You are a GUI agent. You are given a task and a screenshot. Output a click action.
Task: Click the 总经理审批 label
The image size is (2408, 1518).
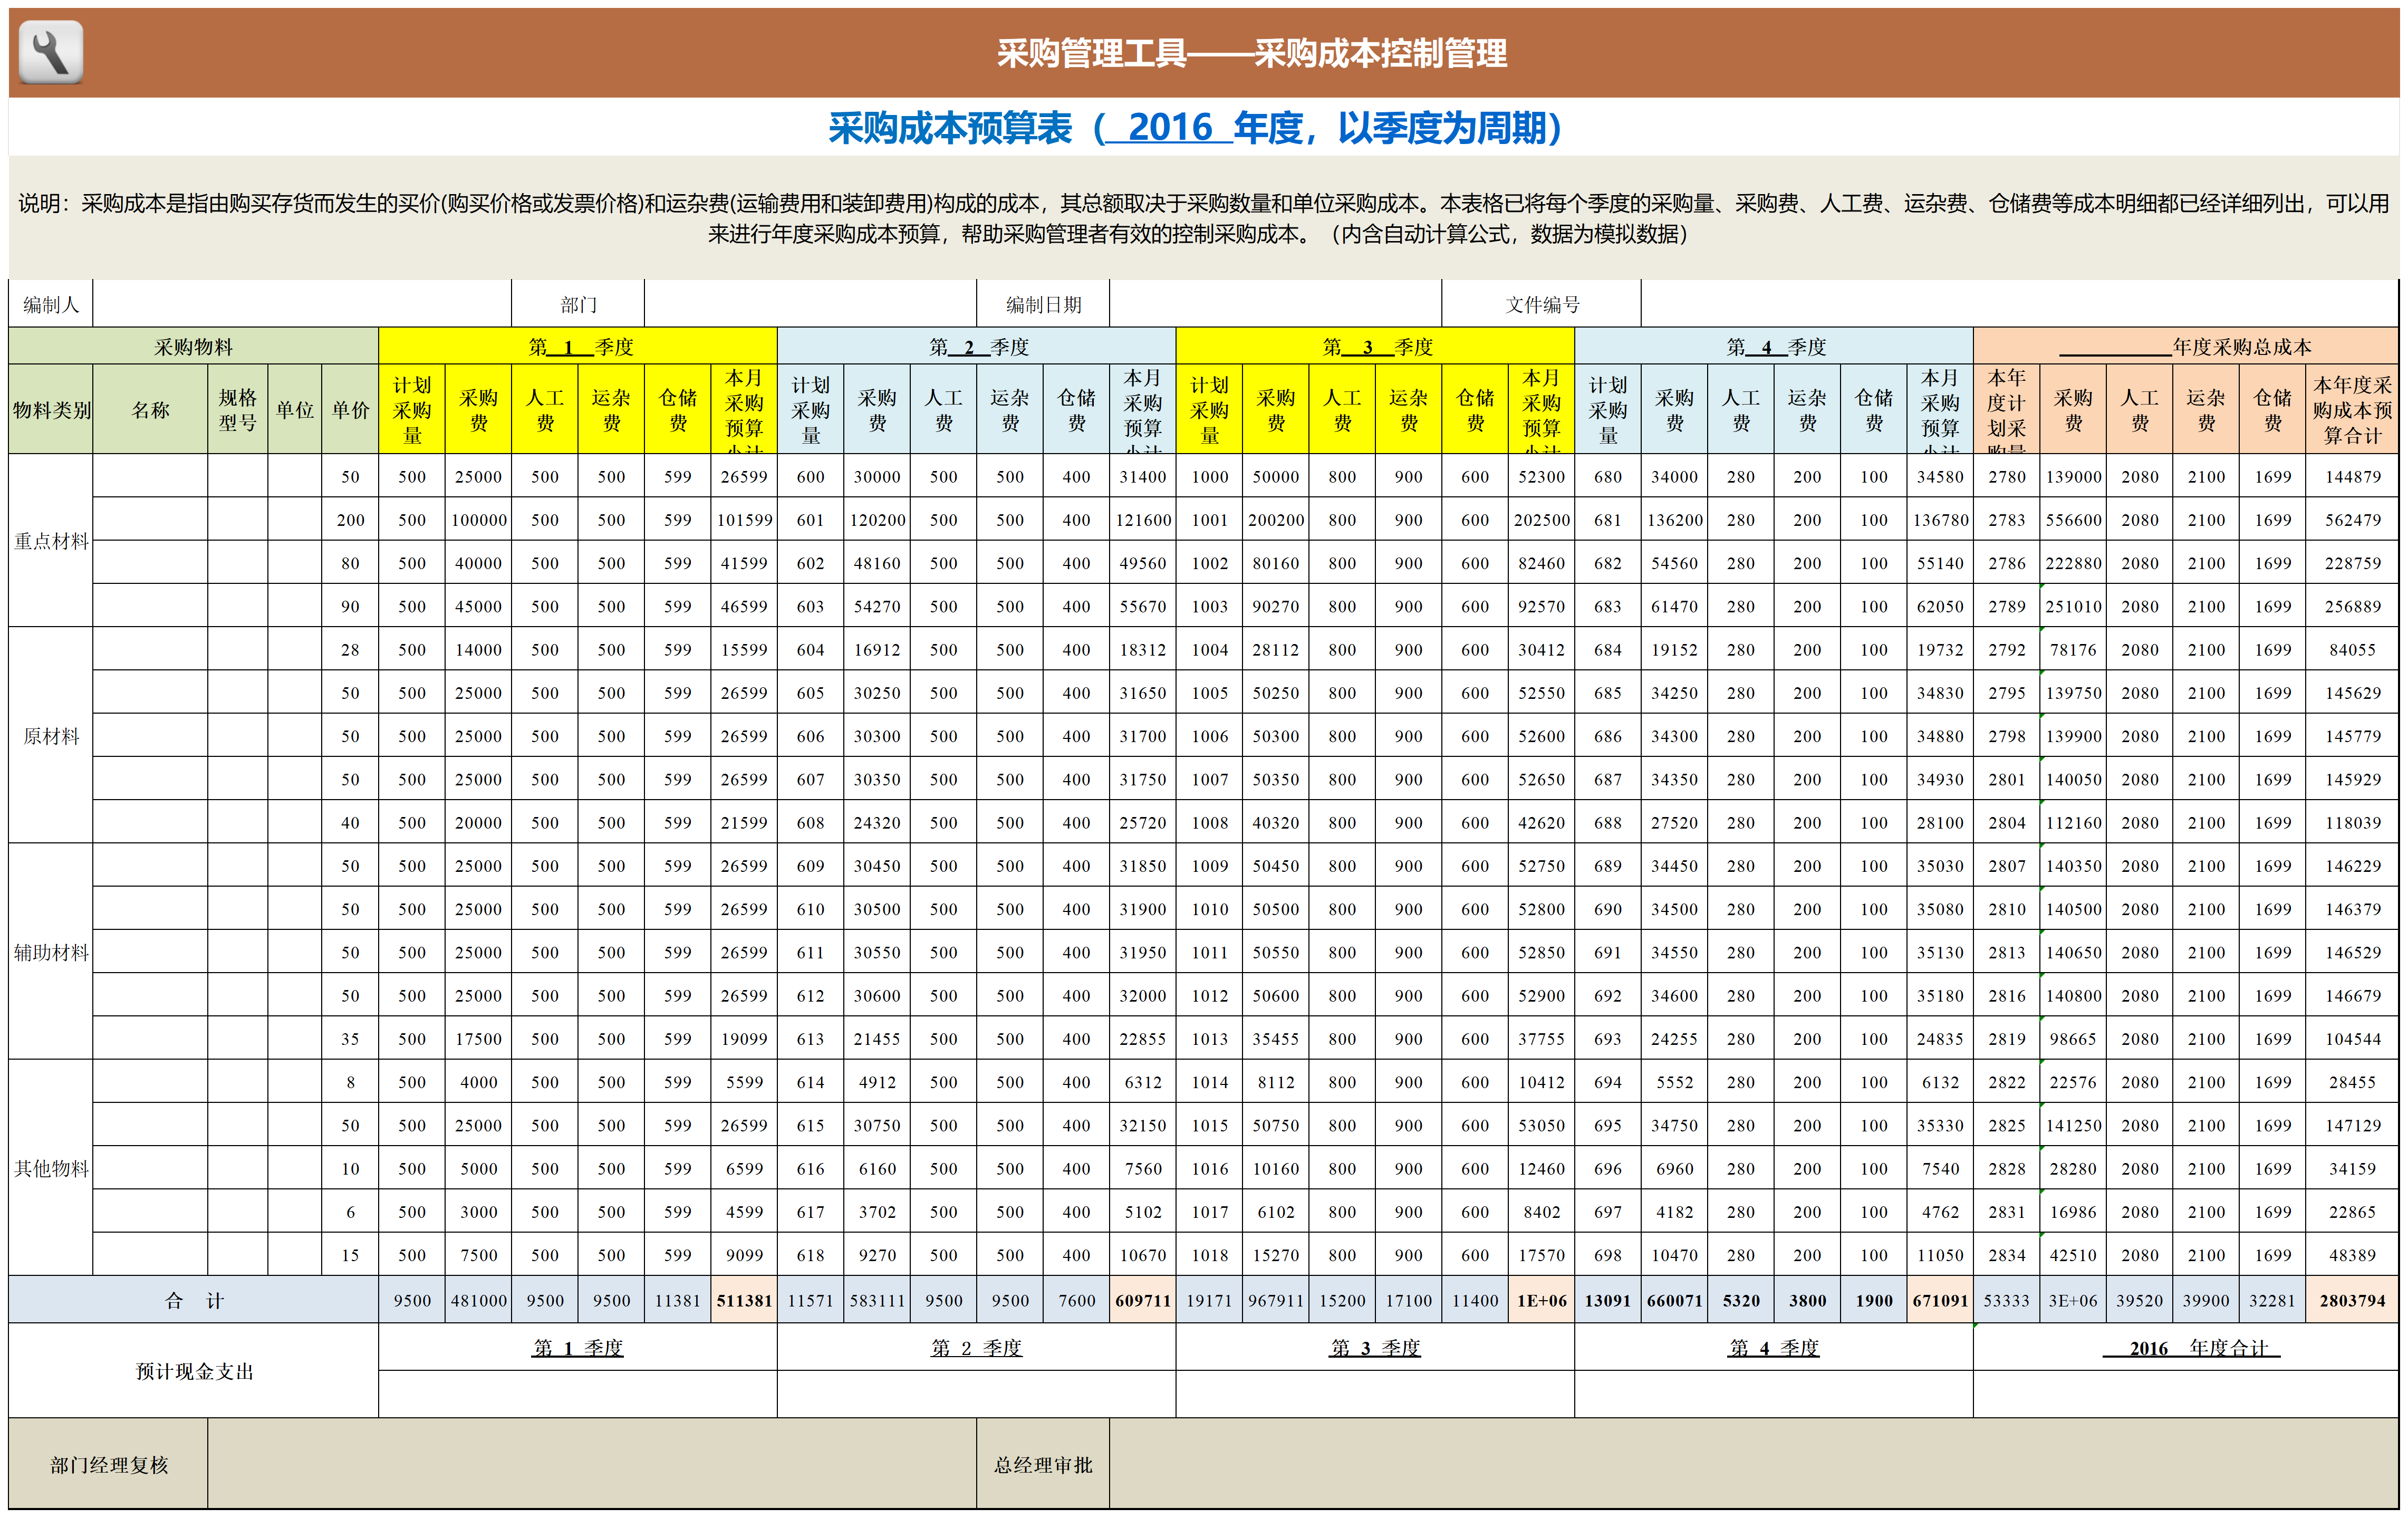click(x=1043, y=1464)
